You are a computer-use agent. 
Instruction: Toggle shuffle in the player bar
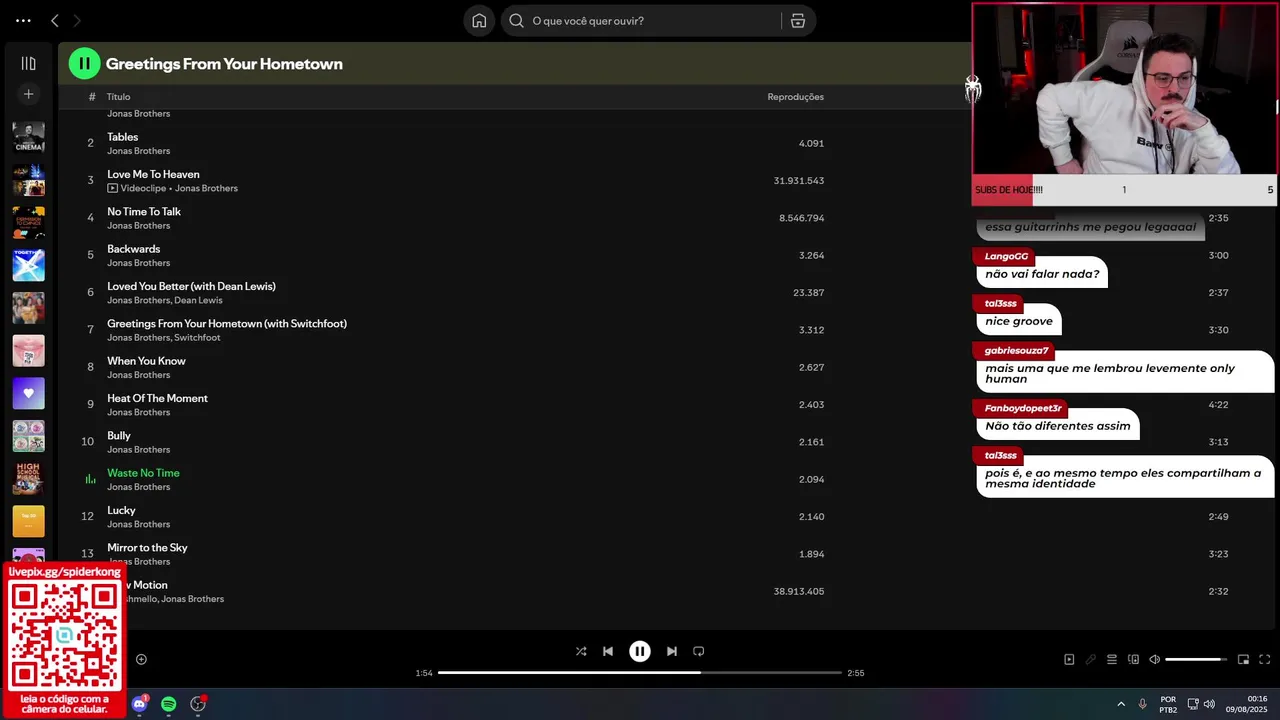coord(581,651)
